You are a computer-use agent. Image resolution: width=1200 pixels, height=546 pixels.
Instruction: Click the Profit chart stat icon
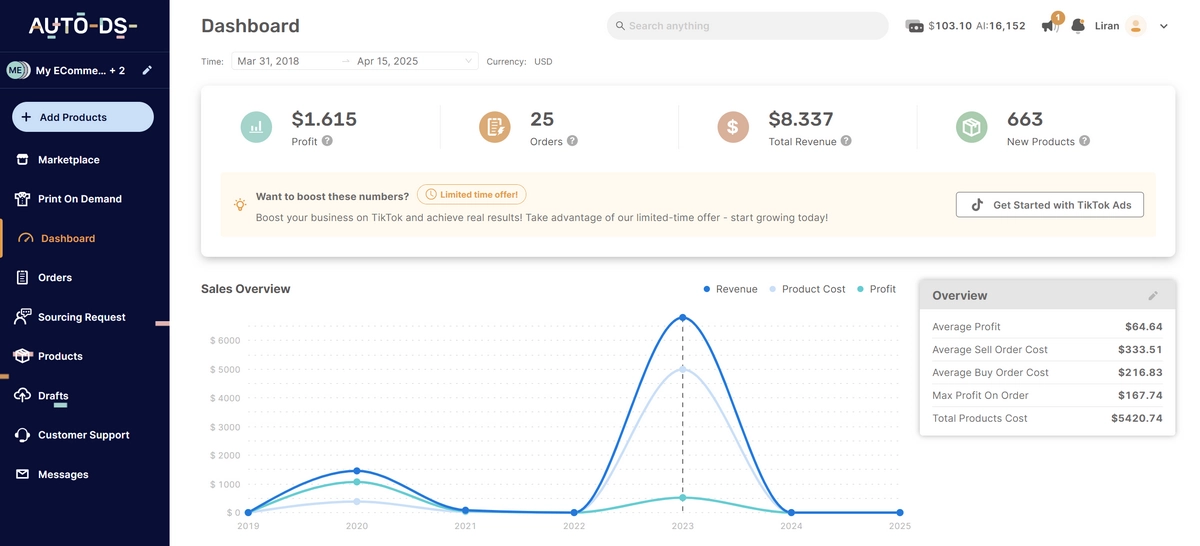click(256, 127)
